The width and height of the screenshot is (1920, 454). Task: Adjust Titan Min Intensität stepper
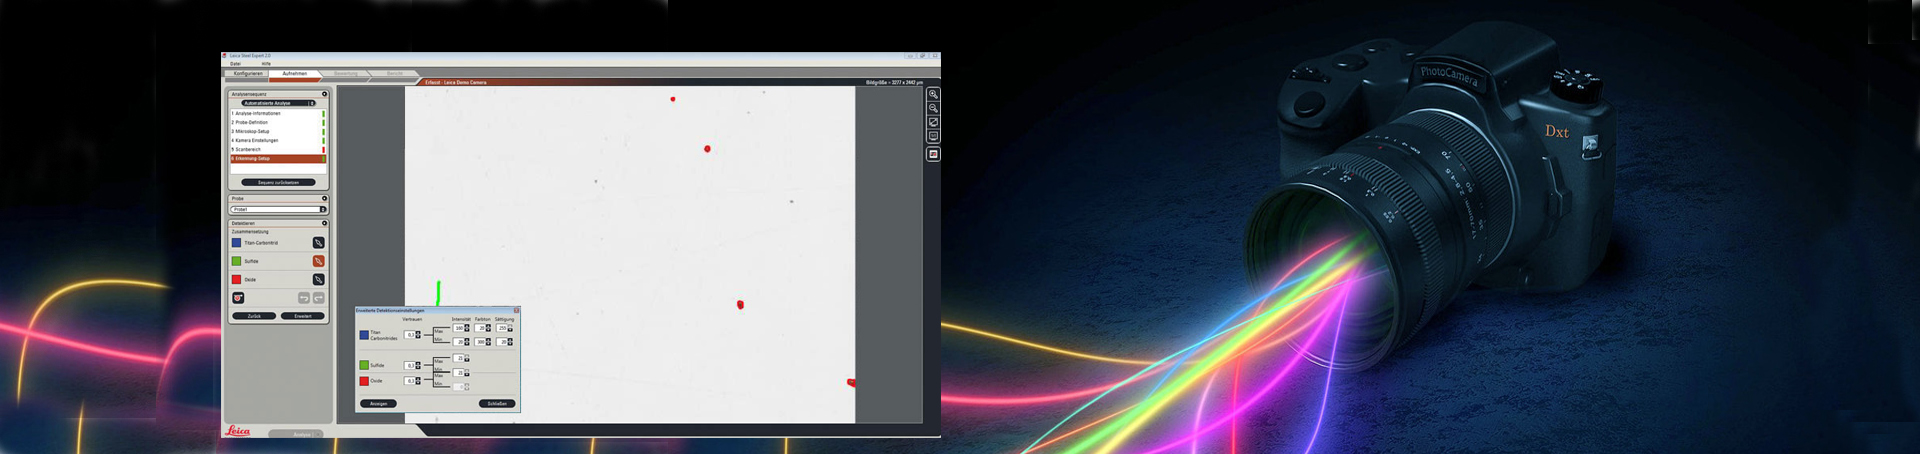click(x=467, y=342)
